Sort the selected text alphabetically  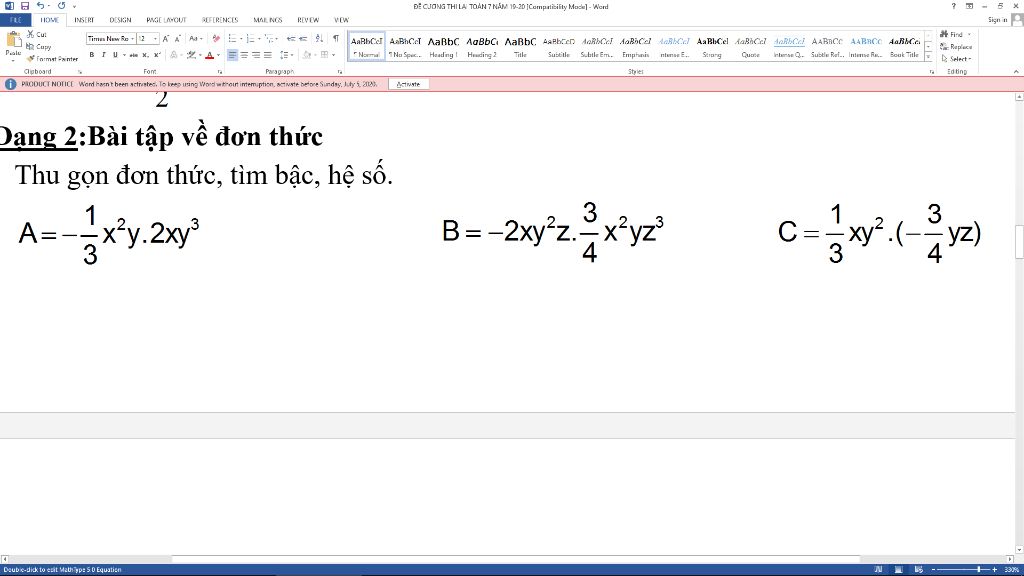(319, 39)
